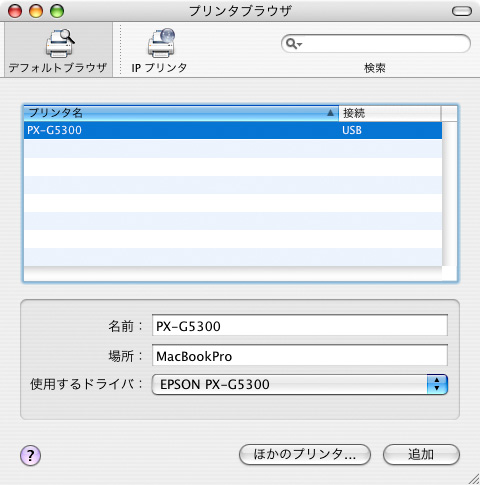Select the デフォルトブラウザ printer icon

[x=59, y=43]
